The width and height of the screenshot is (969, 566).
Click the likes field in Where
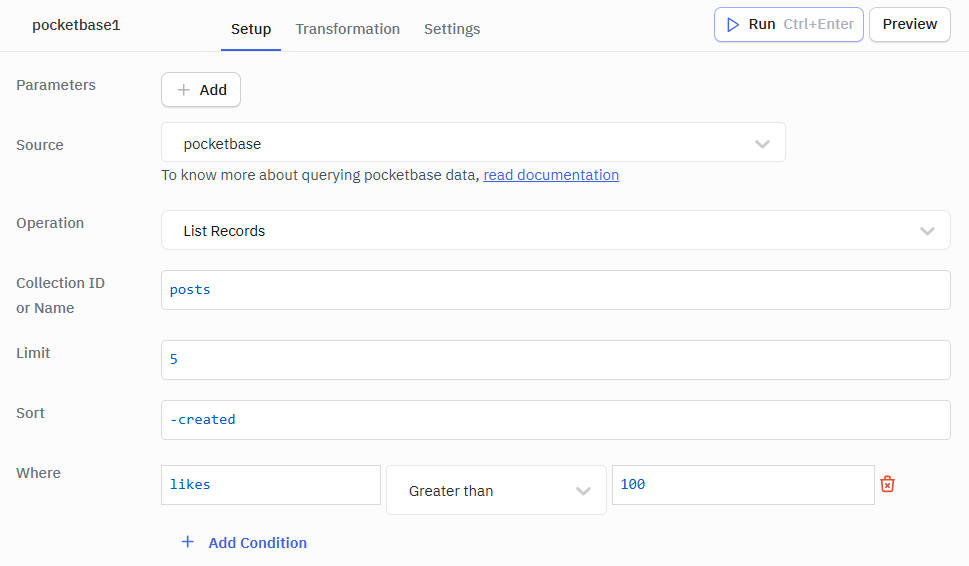(270, 484)
